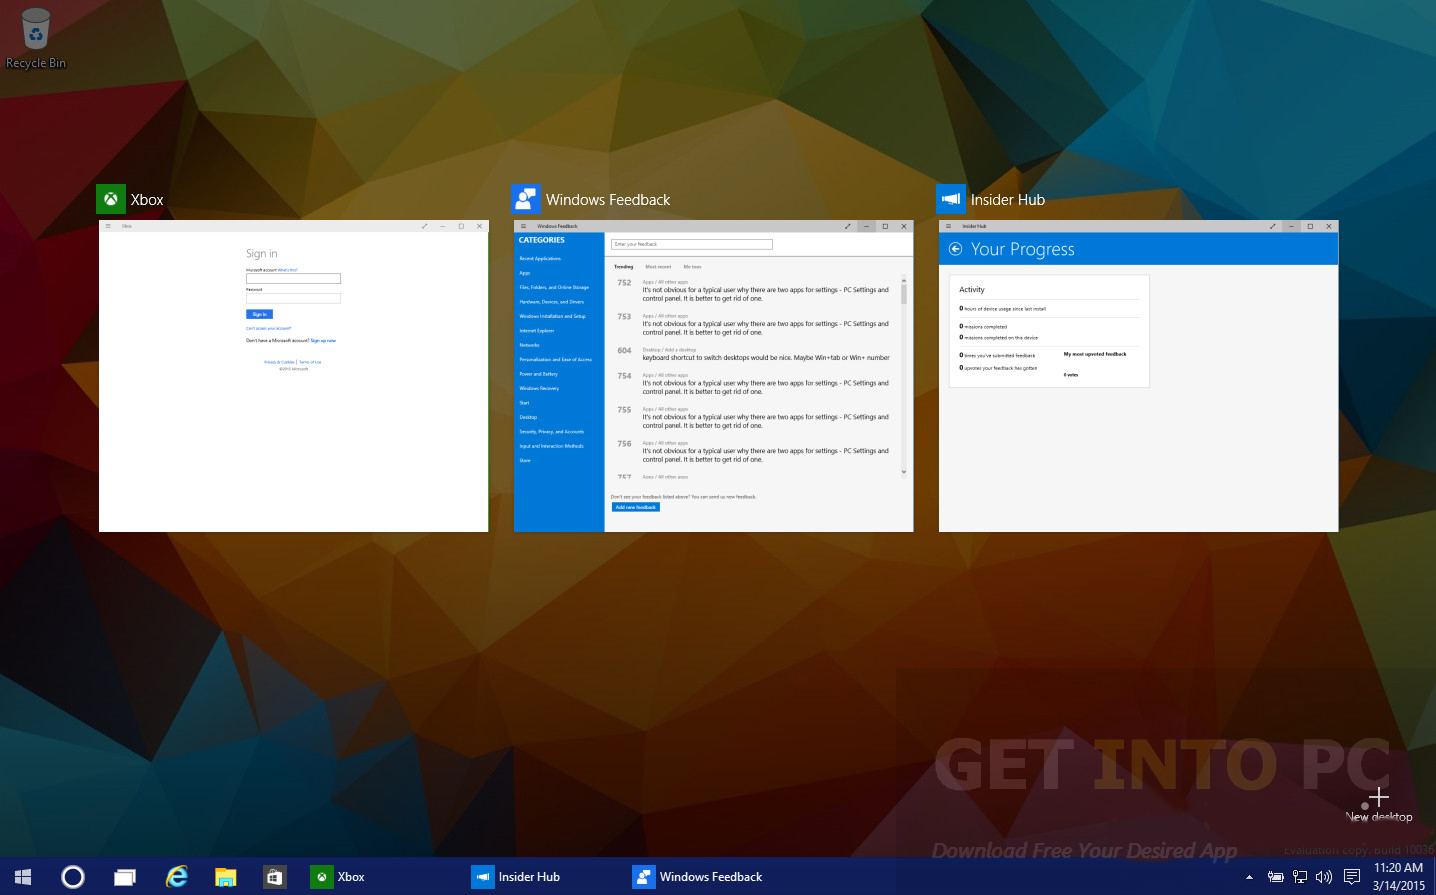Viewport: 1436px width, 895px height.
Task: Open "Can't access your account?" link
Action: point(269,328)
